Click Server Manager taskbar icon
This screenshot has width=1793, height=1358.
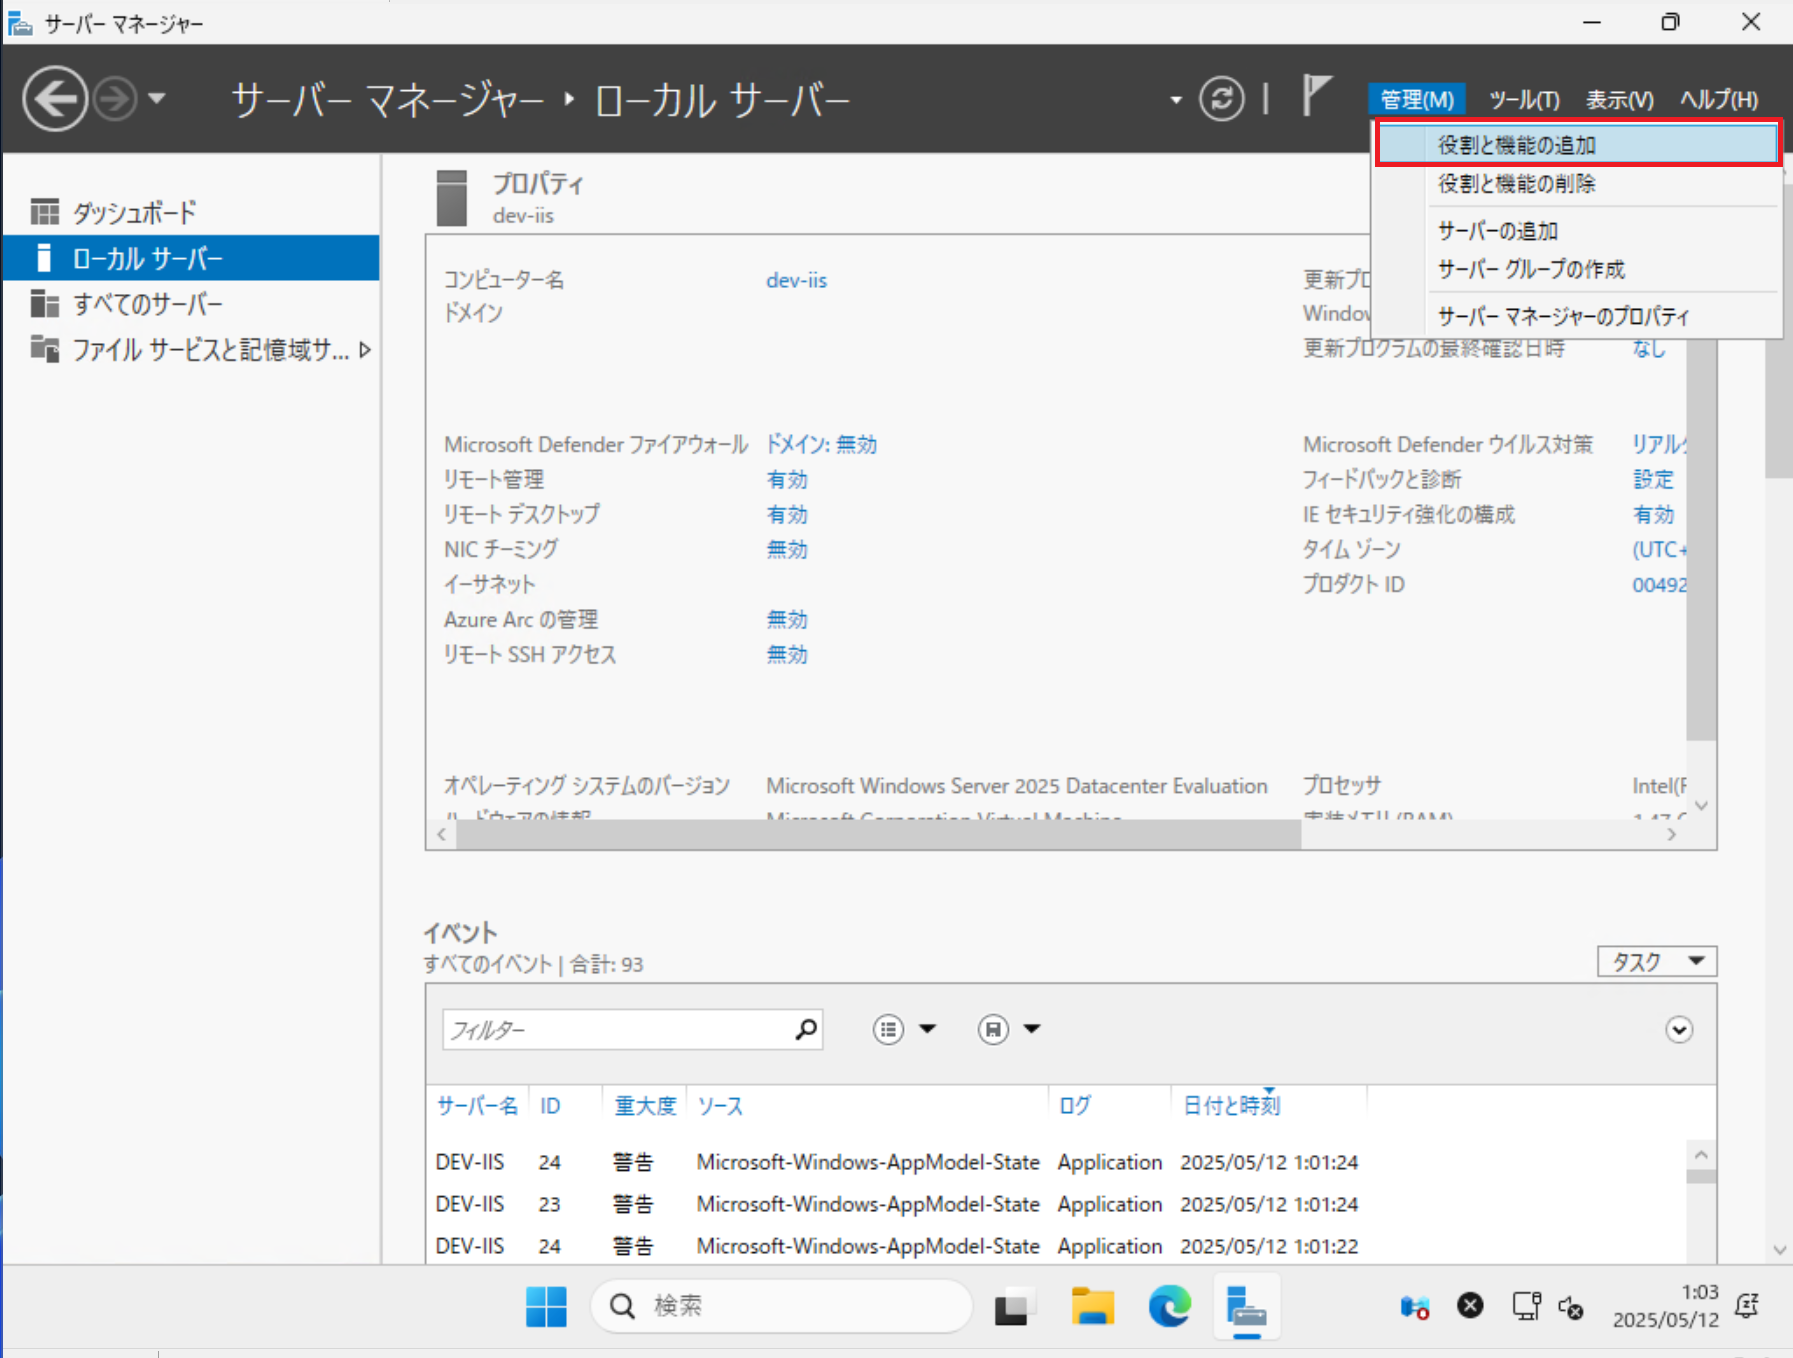[x=1246, y=1306]
